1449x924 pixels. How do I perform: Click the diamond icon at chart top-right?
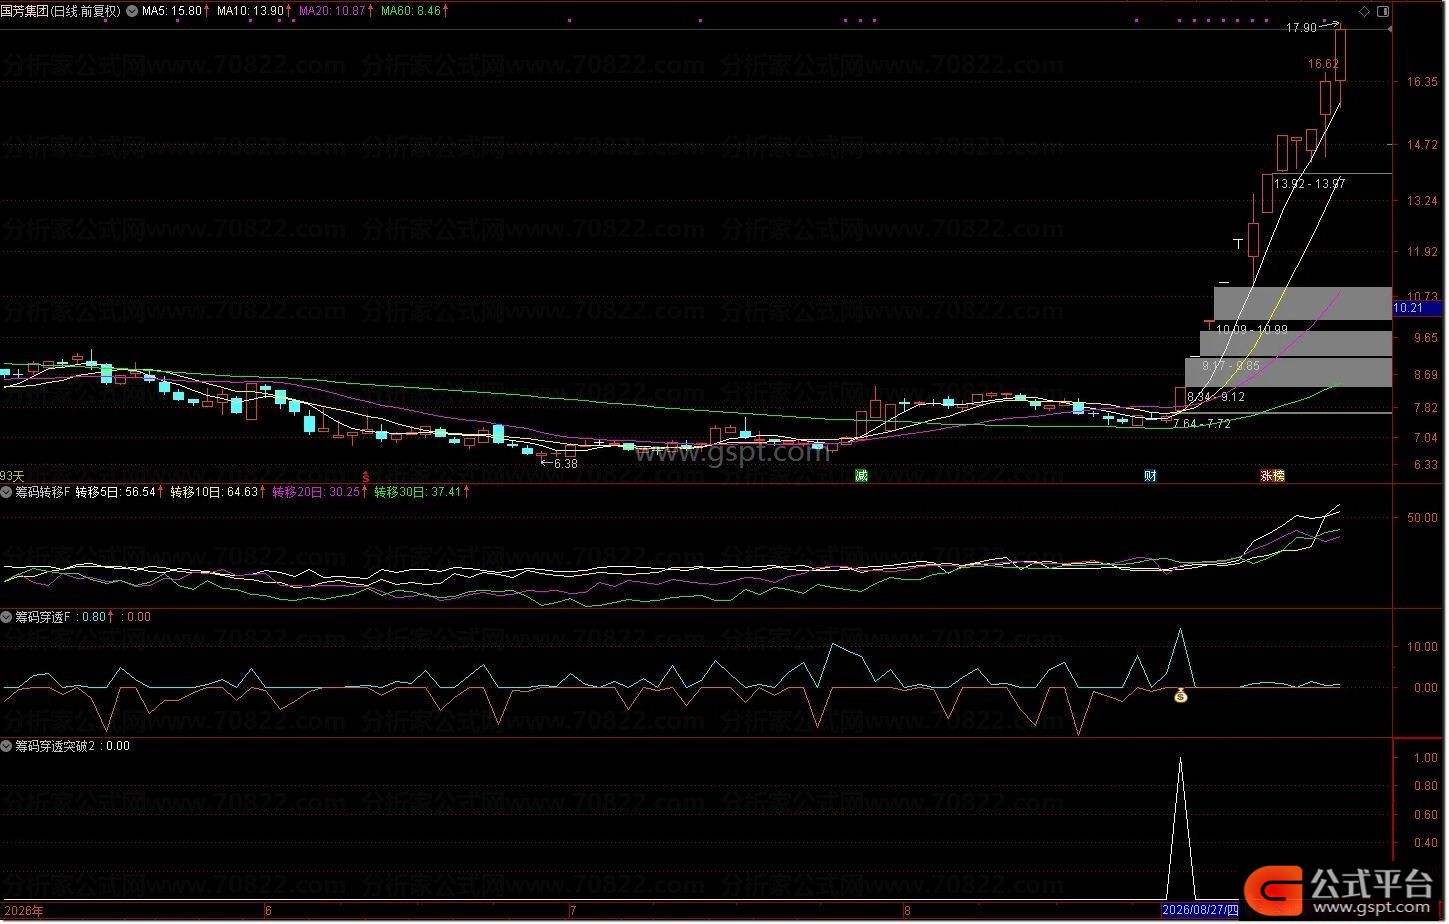(x=1365, y=11)
